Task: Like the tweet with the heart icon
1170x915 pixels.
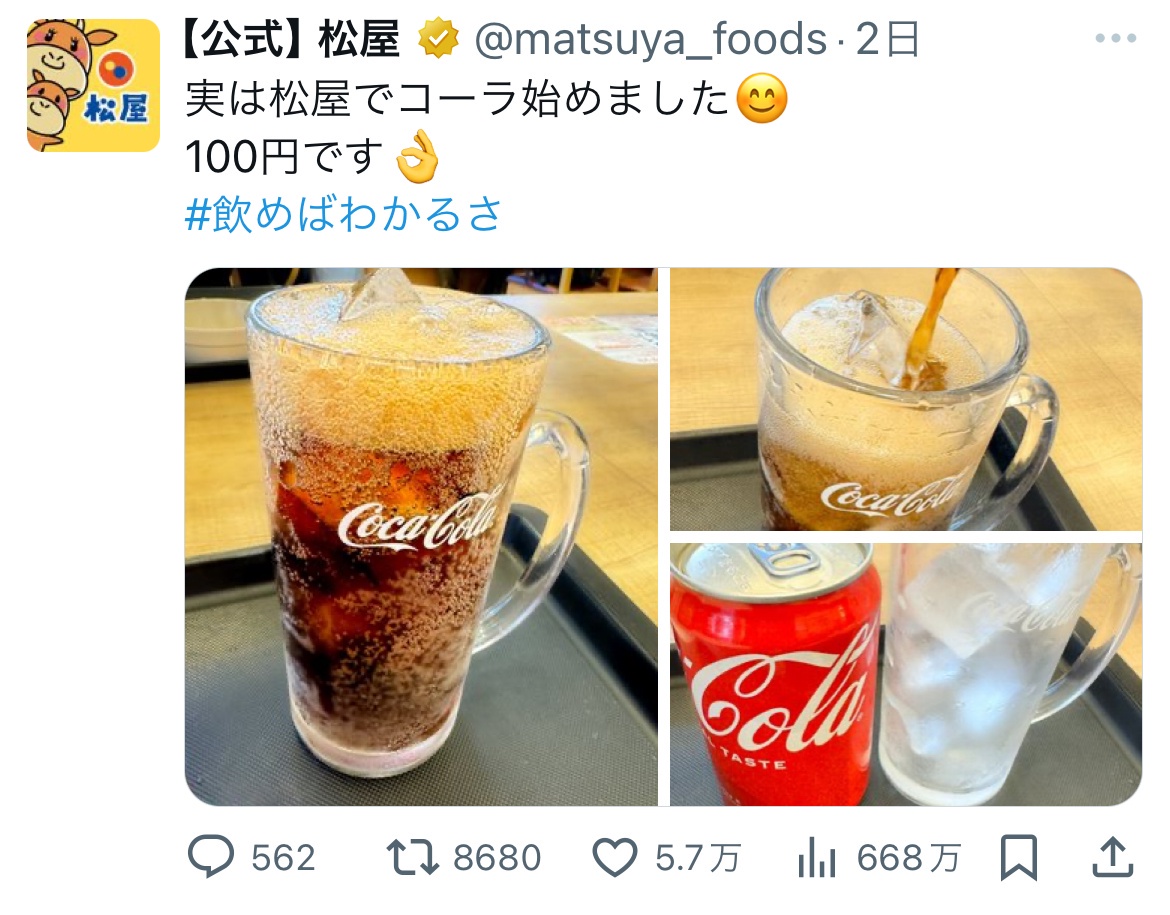Action: tap(615, 857)
